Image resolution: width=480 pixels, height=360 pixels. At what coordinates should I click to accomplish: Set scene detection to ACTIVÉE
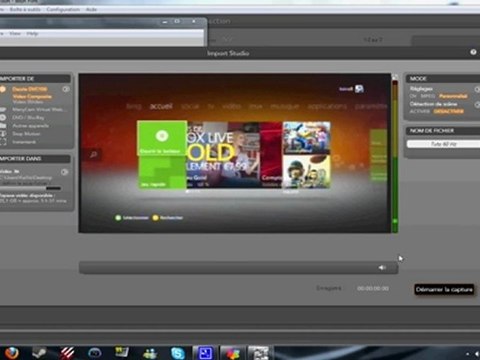(420, 111)
